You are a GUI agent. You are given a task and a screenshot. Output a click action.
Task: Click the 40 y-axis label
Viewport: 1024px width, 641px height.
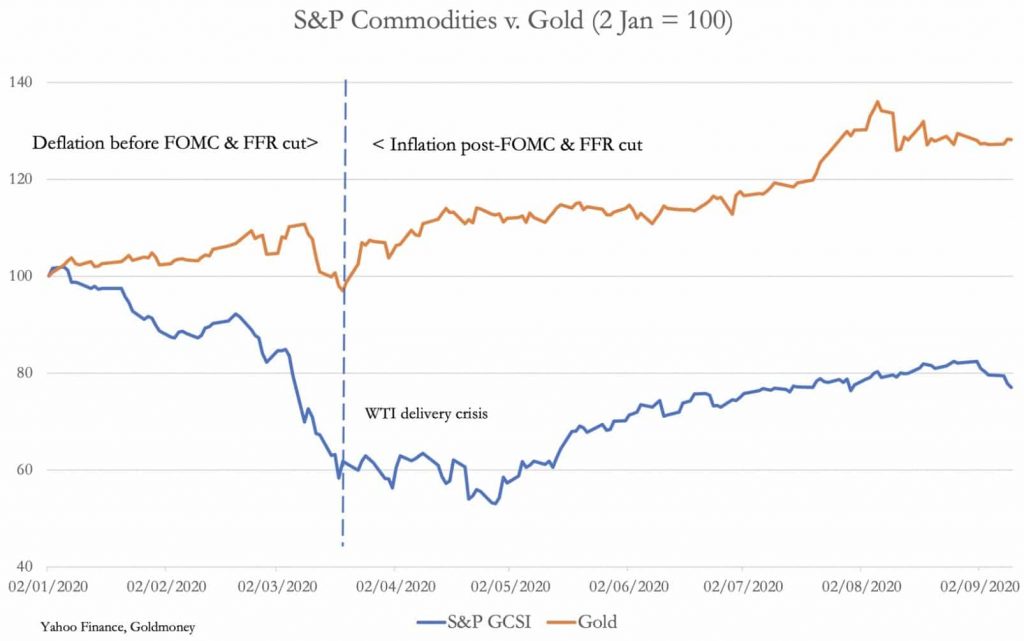click(x=24, y=567)
